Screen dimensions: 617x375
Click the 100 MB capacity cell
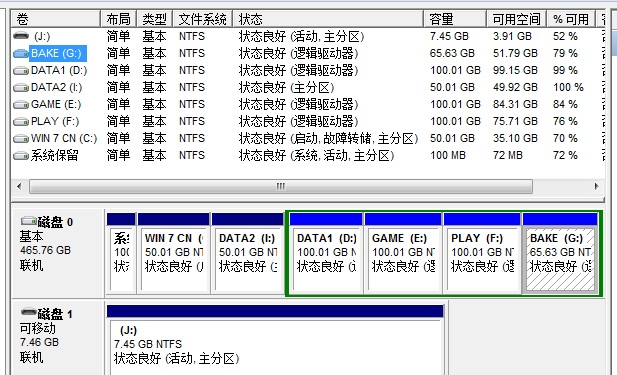click(448, 155)
